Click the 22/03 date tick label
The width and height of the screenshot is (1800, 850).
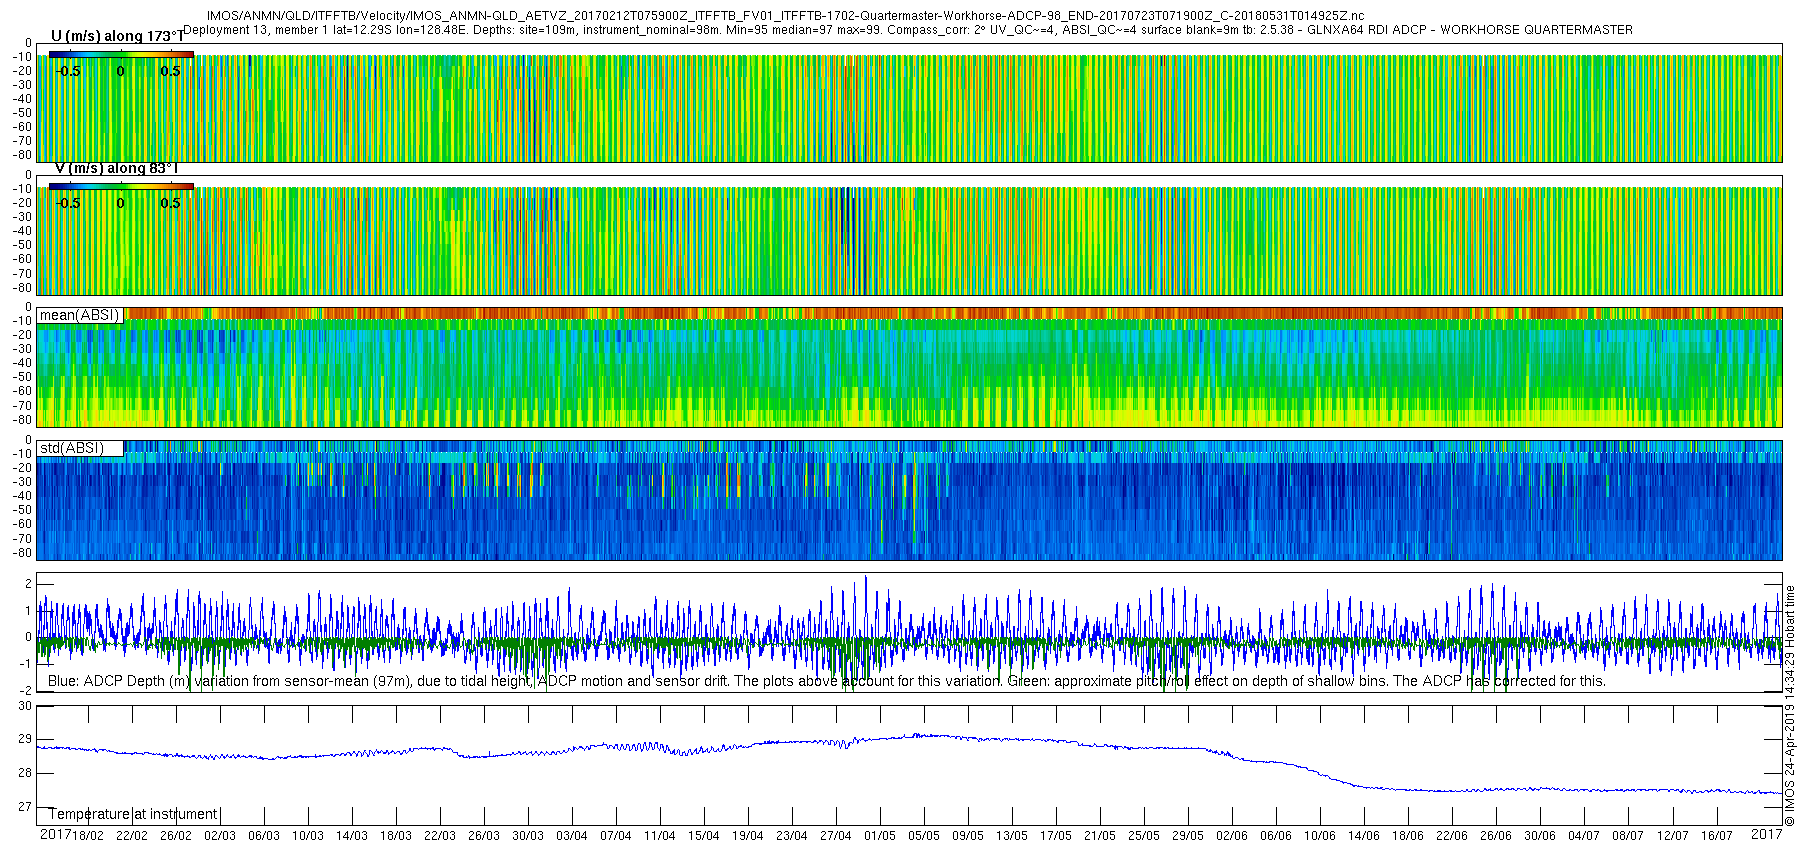[440, 836]
